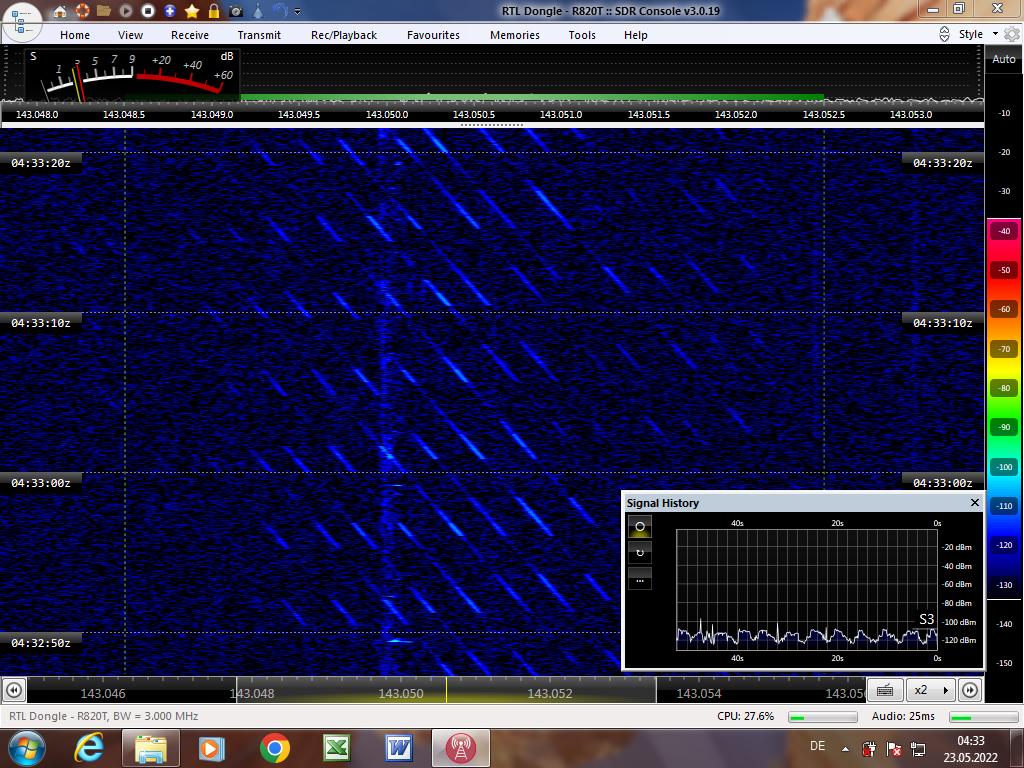Open the View ribbon tab

click(131, 35)
